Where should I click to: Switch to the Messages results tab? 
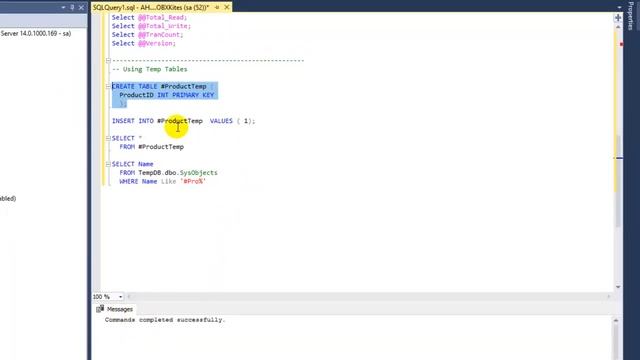[x=115, y=309]
